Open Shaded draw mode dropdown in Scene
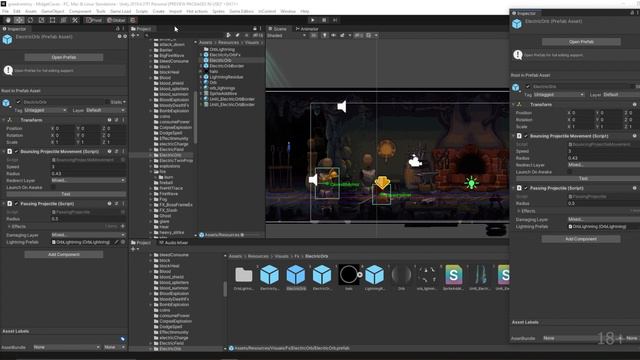Viewport: 640px width, 360px height. [287, 36]
